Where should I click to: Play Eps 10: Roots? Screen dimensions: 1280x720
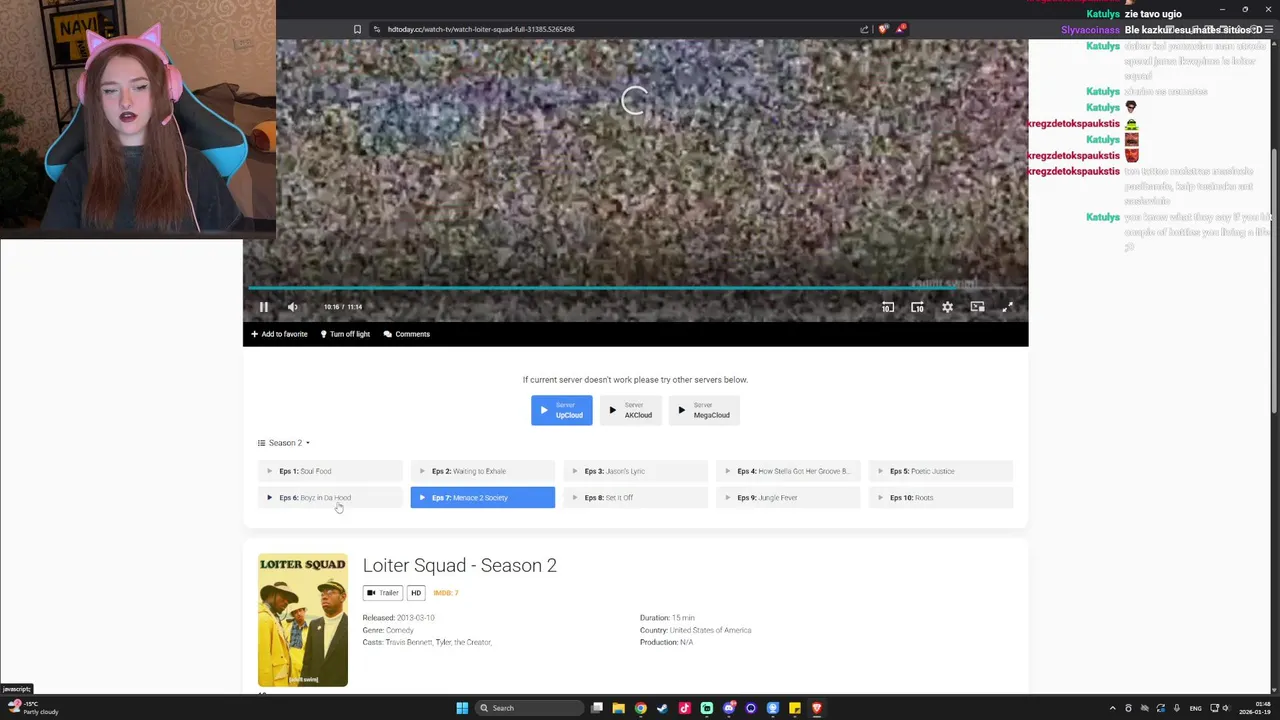click(x=941, y=497)
